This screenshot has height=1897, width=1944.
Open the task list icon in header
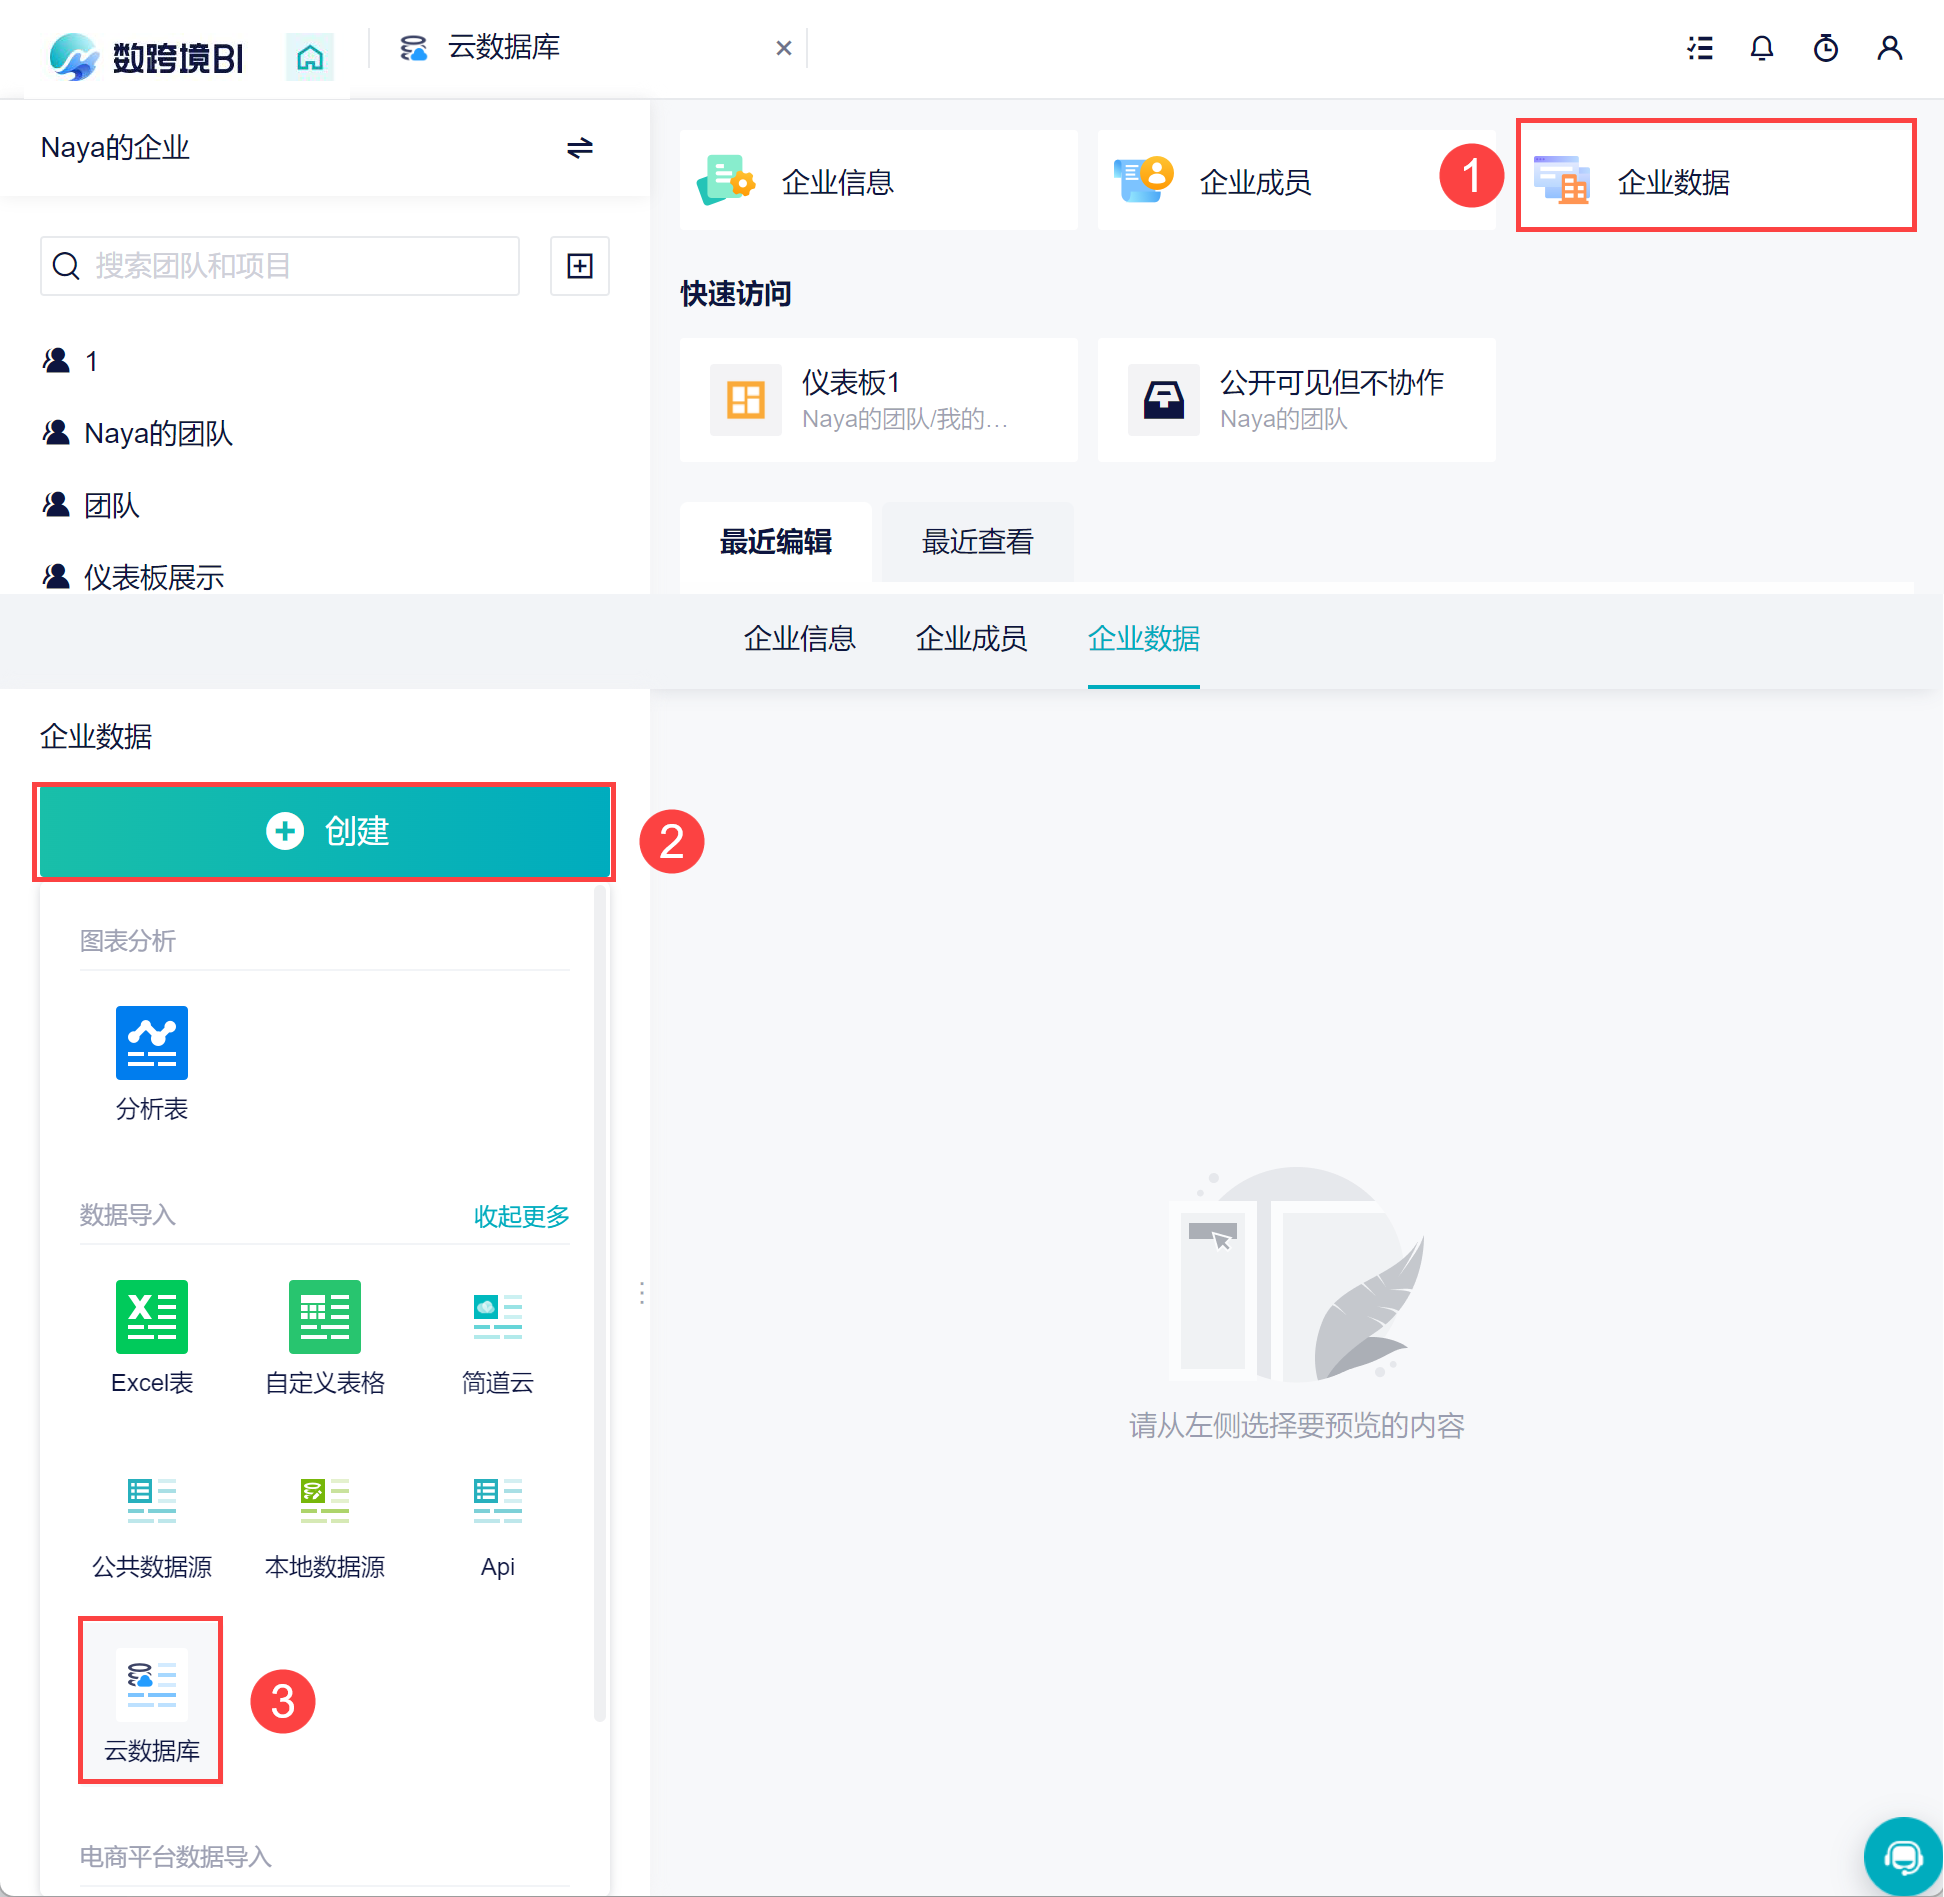[1699, 48]
